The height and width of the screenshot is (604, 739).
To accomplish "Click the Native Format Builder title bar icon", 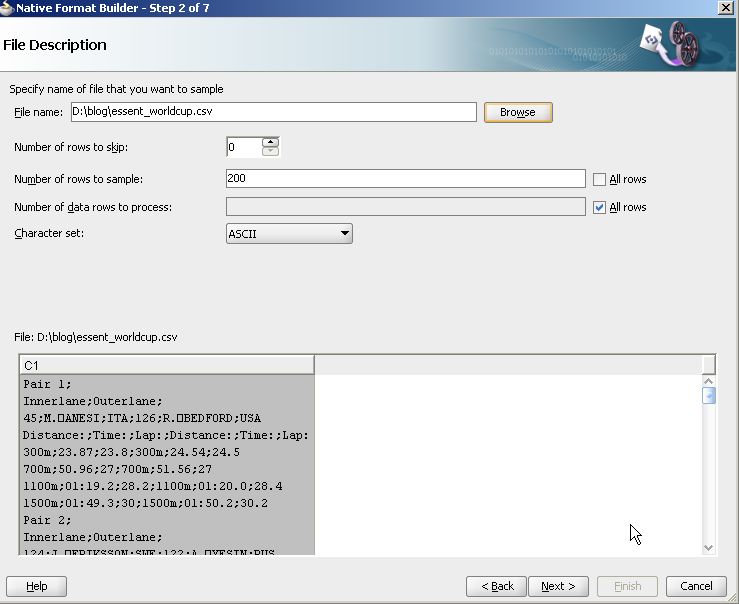I will 8,8.
